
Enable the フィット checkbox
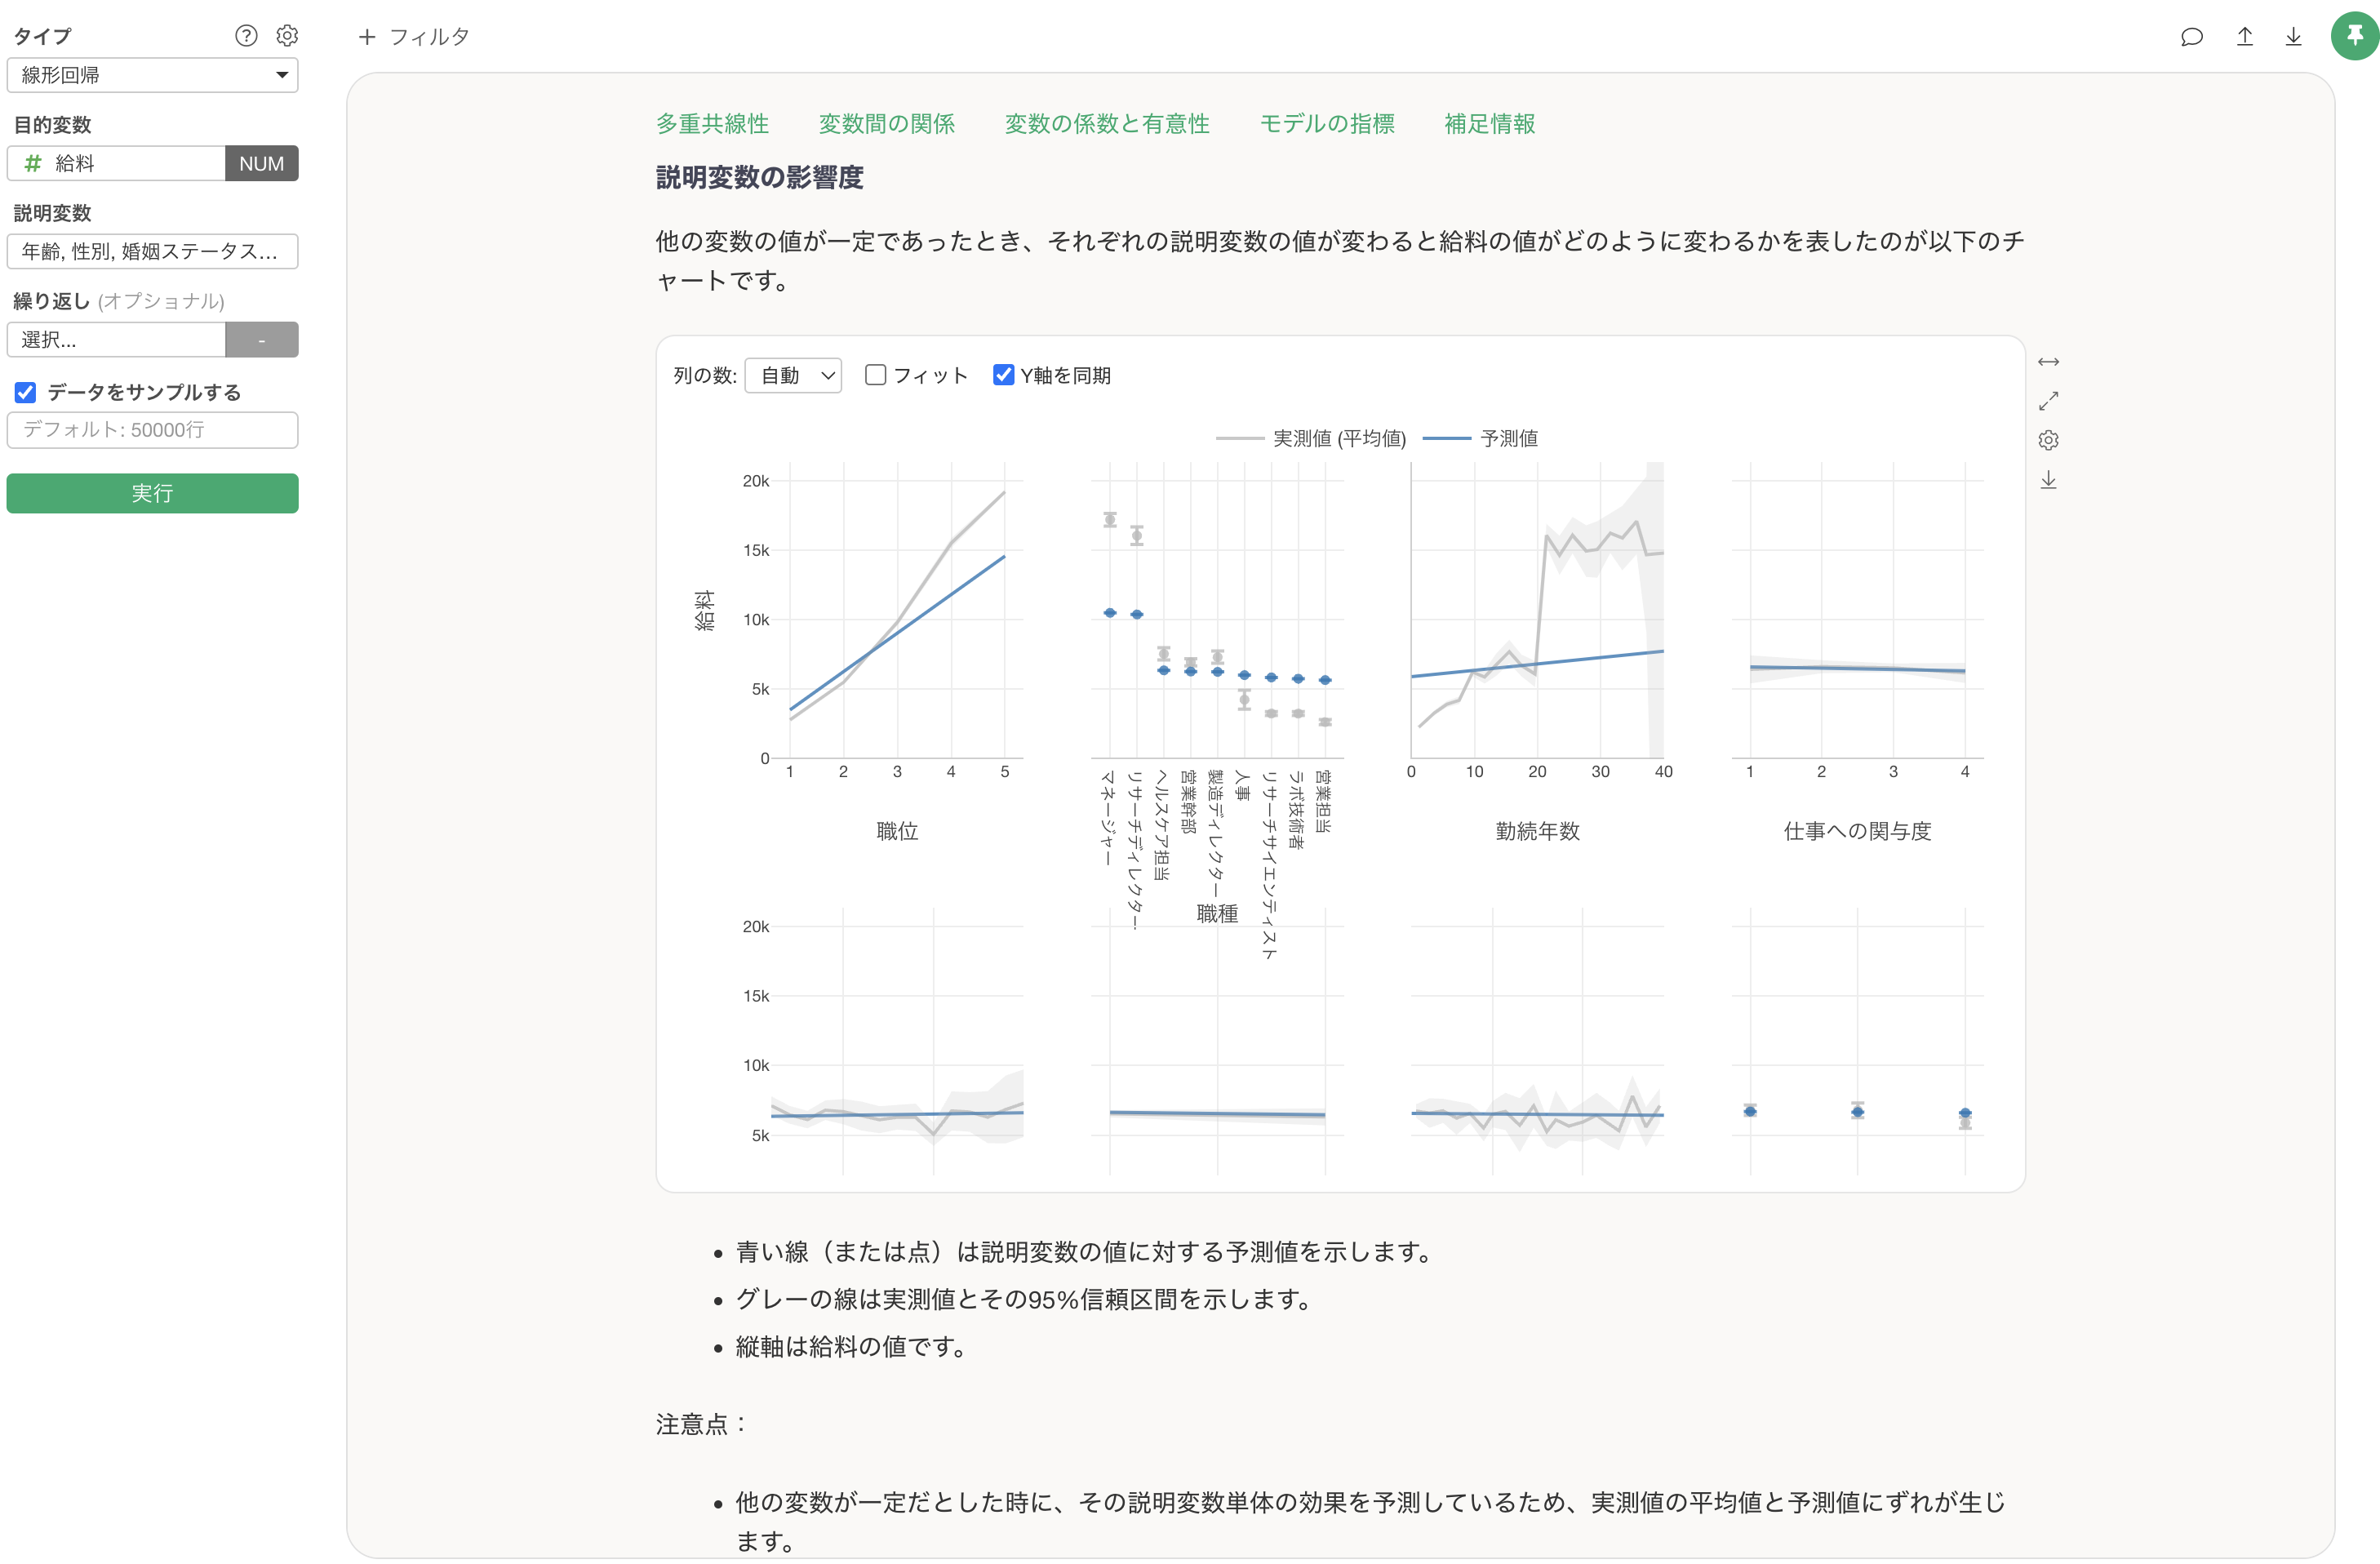click(x=875, y=375)
